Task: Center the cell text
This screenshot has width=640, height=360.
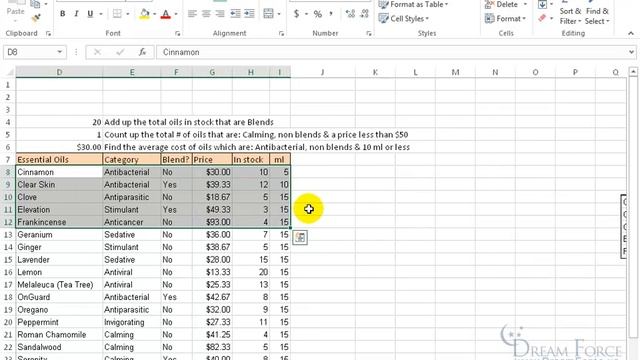Action: point(206,14)
